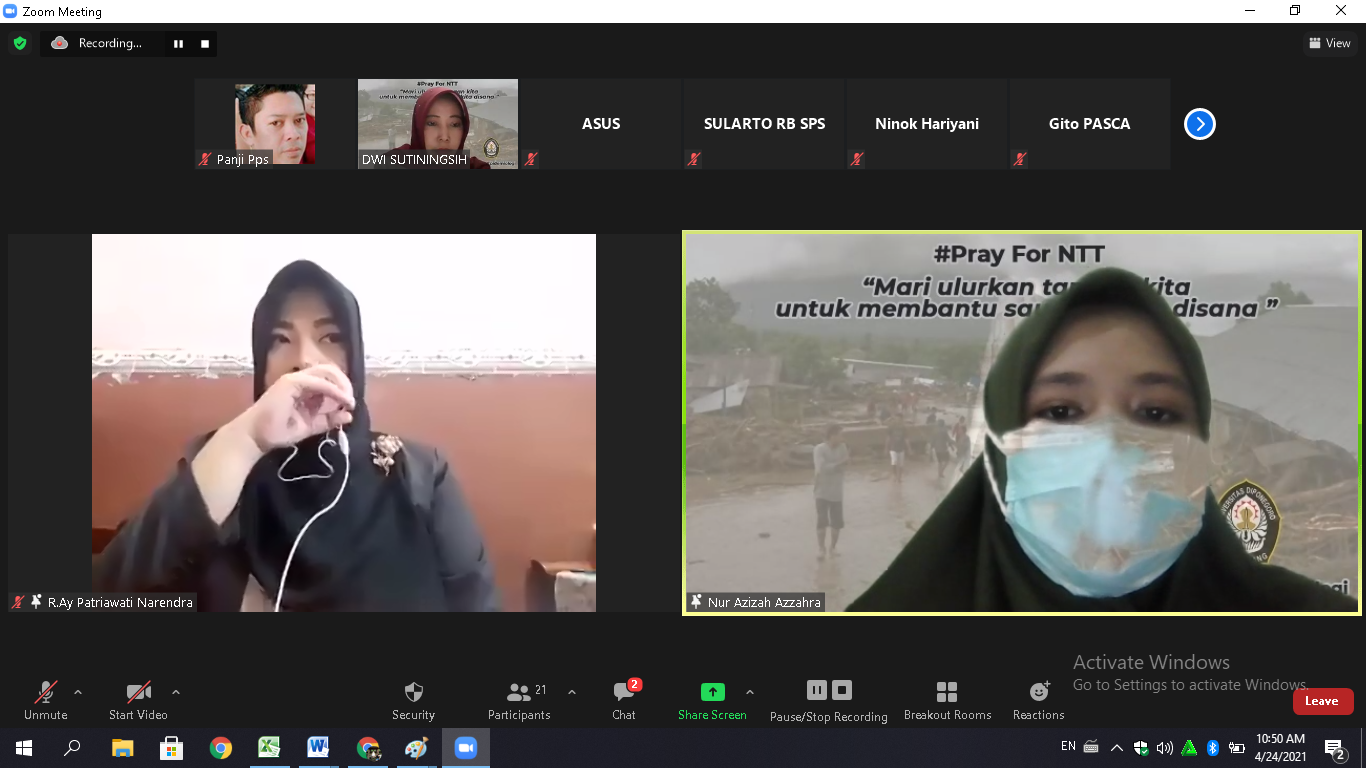Show next participants with blue arrow
Image resolution: width=1366 pixels, height=768 pixels.
(1199, 124)
